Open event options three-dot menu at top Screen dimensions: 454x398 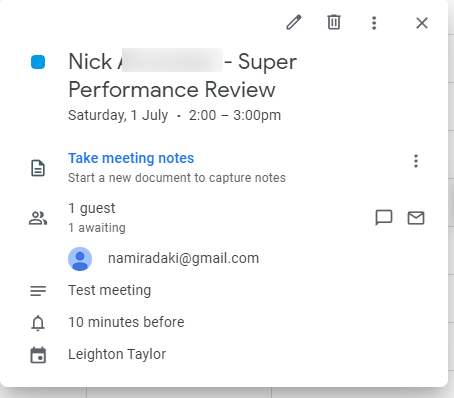pyautogui.click(x=374, y=23)
